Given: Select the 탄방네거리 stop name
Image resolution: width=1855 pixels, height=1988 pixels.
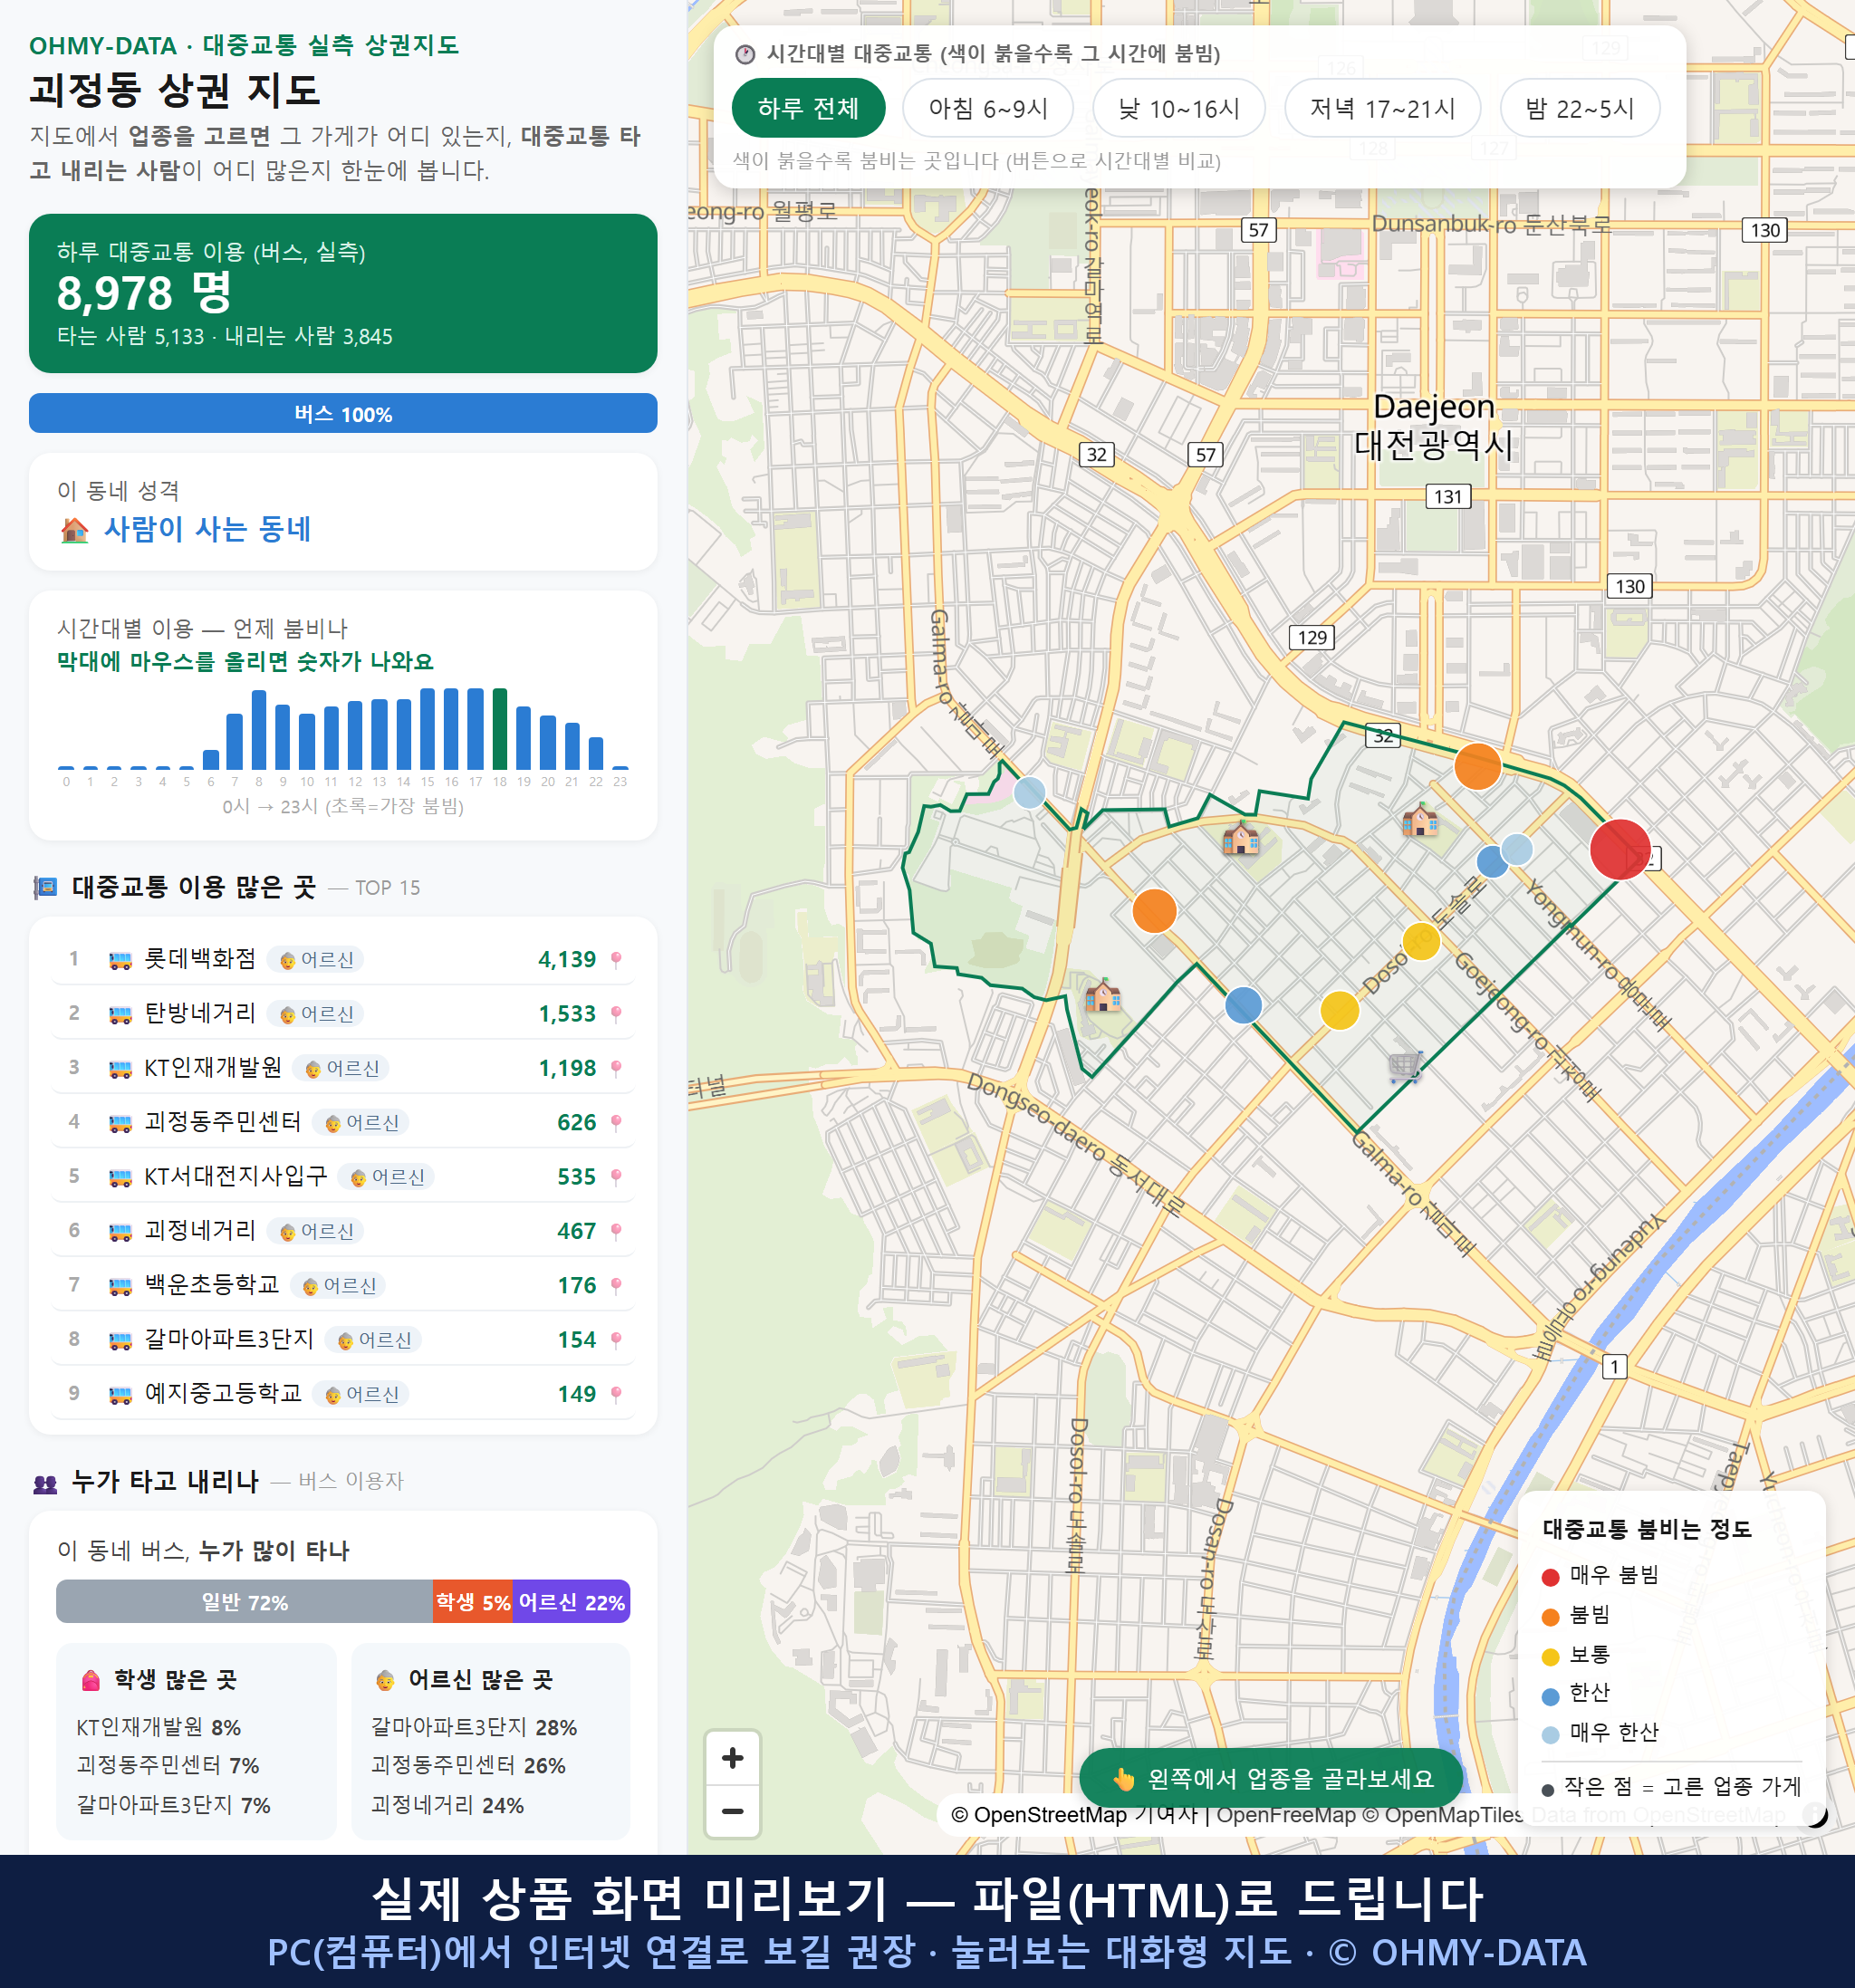Looking at the screenshot, I should [x=200, y=1013].
